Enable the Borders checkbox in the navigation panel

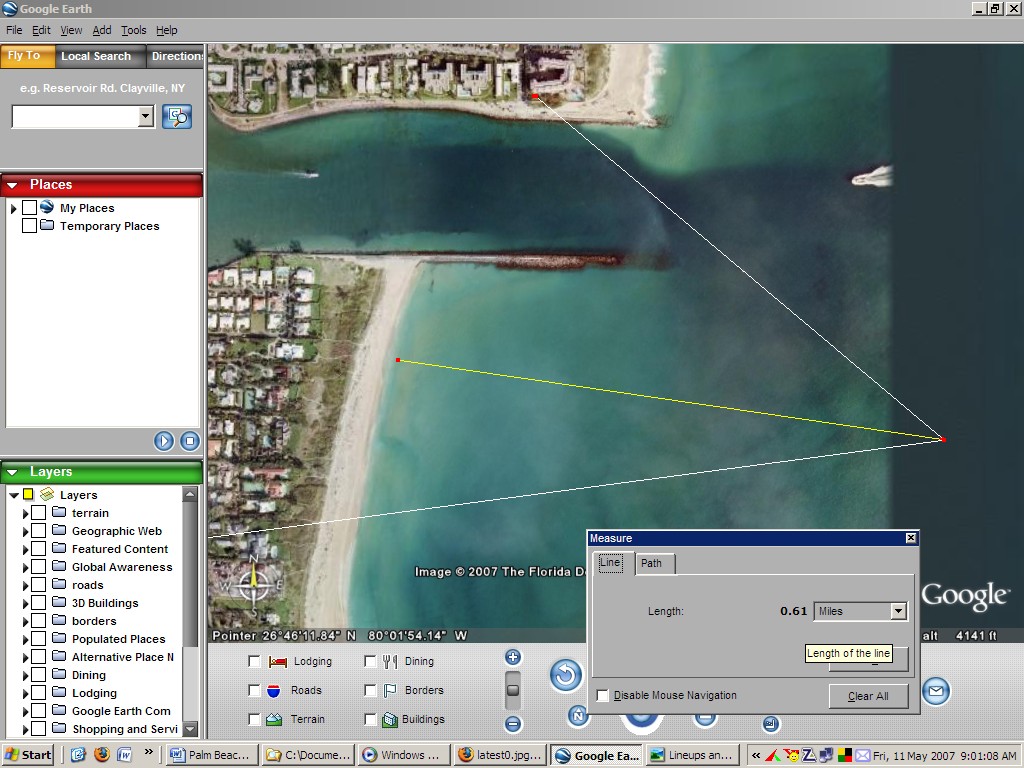[370, 690]
